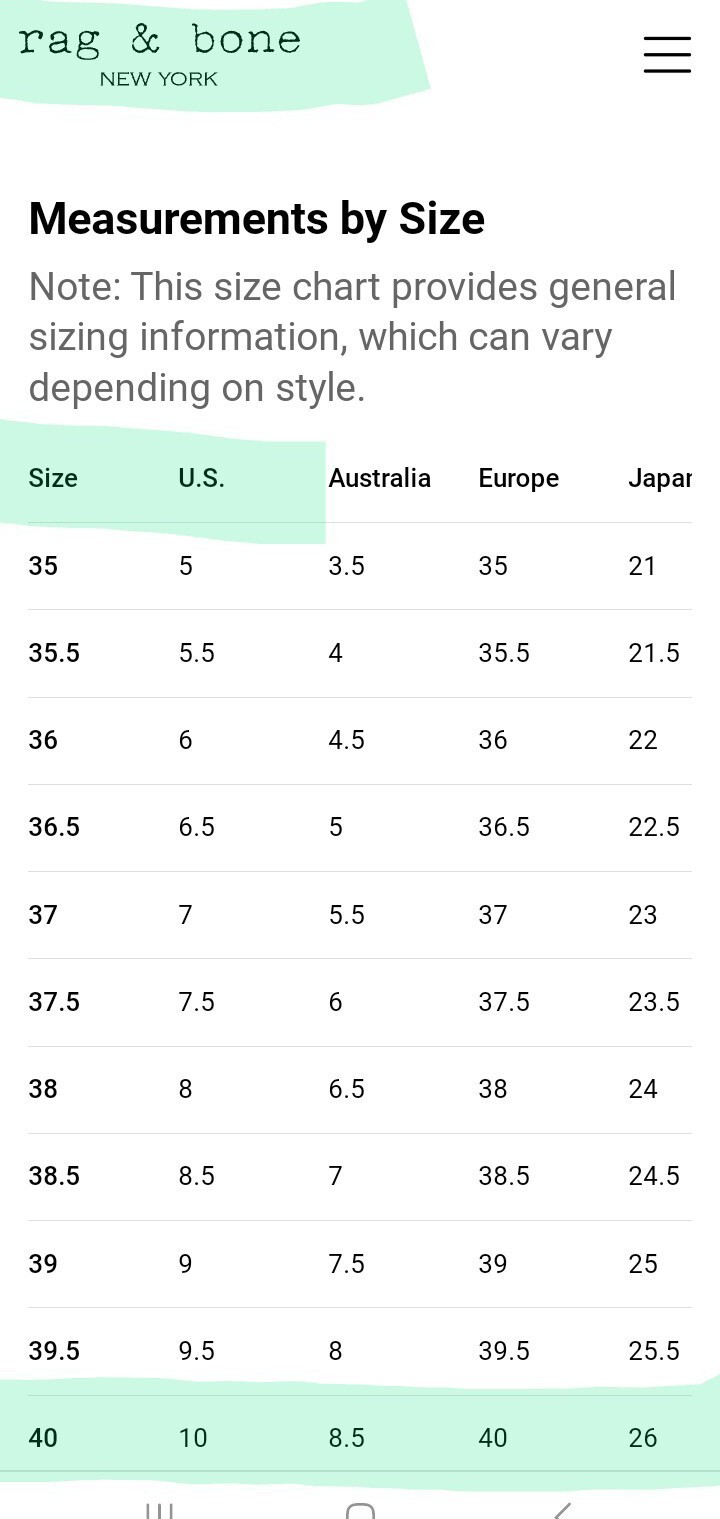Click the size chart note text
720x1519 pixels.
tap(352, 337)
